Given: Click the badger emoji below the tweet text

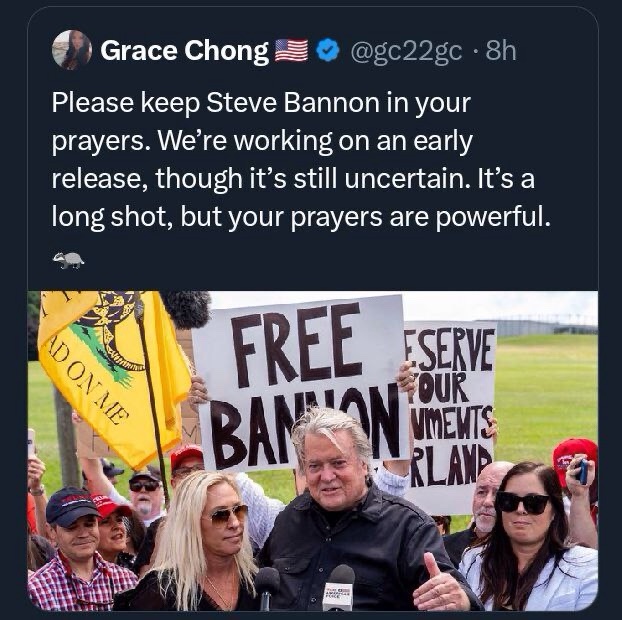Looking at the screenshot, I should tap(68, 260).
